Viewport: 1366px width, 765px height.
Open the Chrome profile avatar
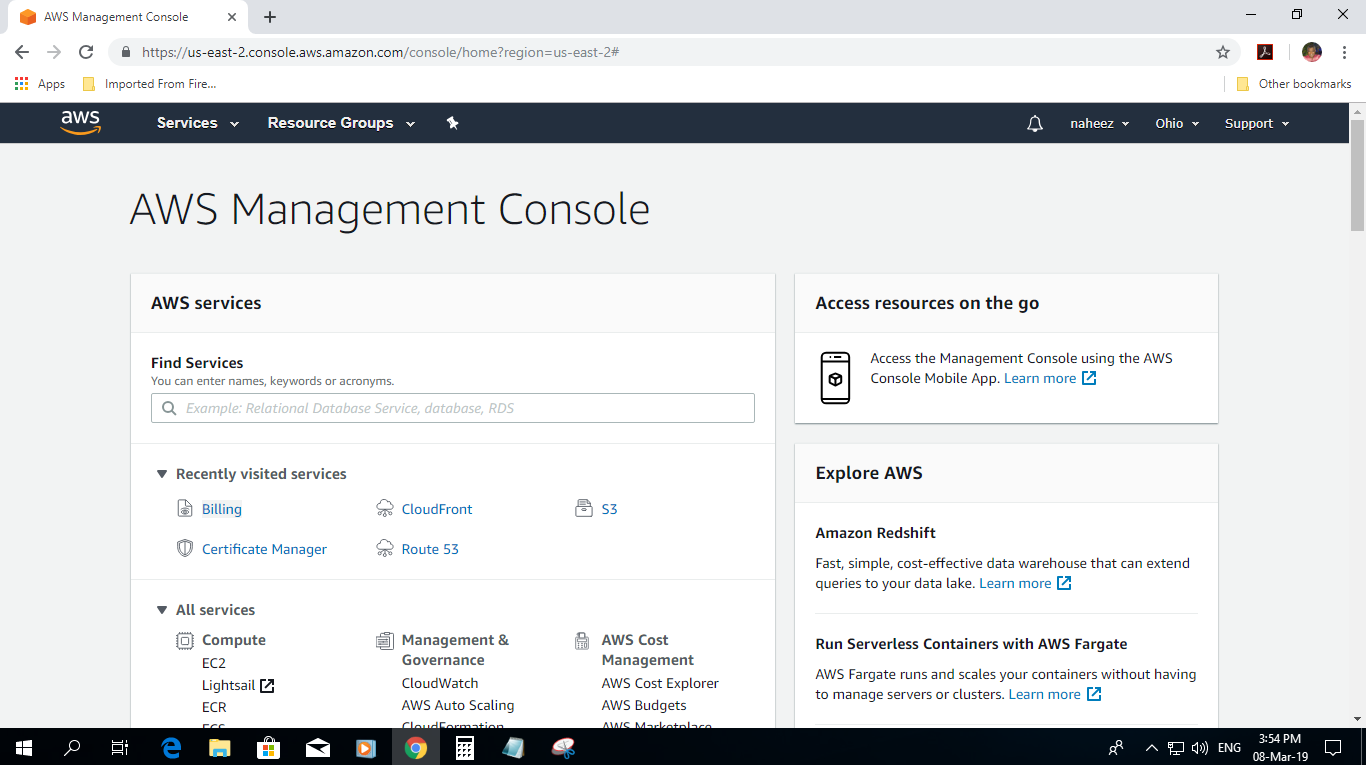(1311, 52)
